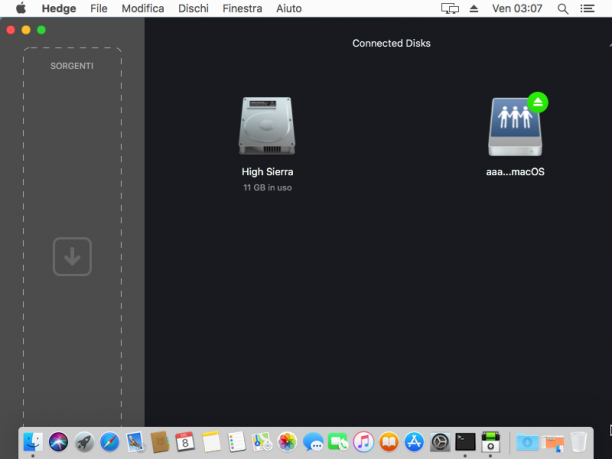Open Spotlight search in menu bar
This screenshot has height=459, width=612.
click(x=562, y=9)
